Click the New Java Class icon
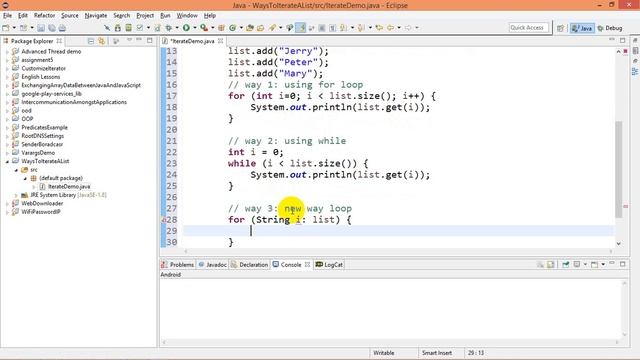640x360 pixels. (x=233, y=28)
